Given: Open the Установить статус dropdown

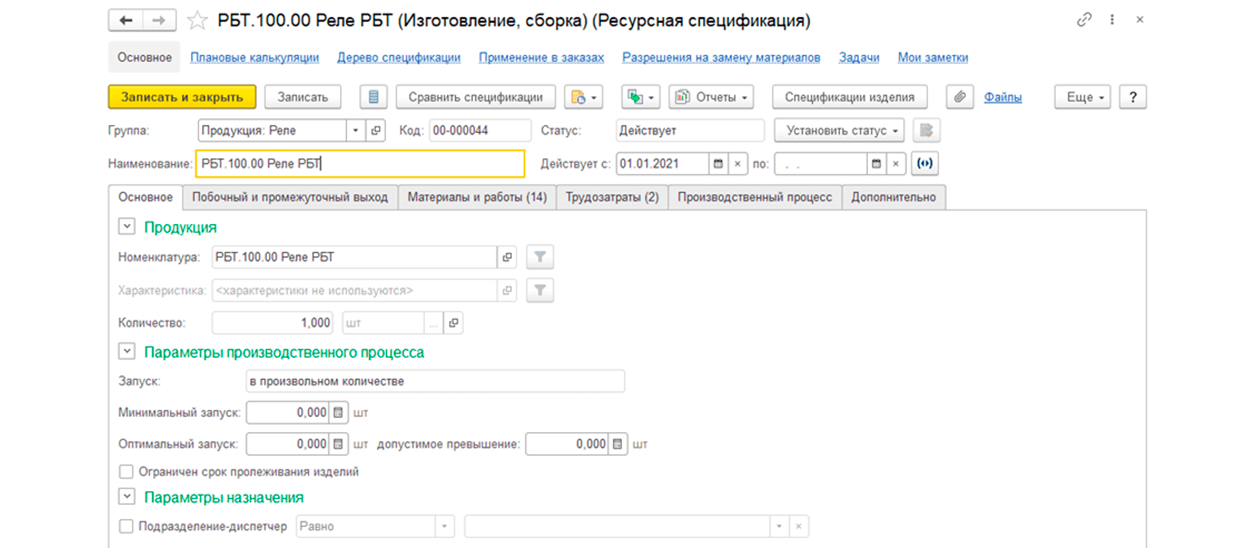Looking at the screenshot, I should coord(839,131).
